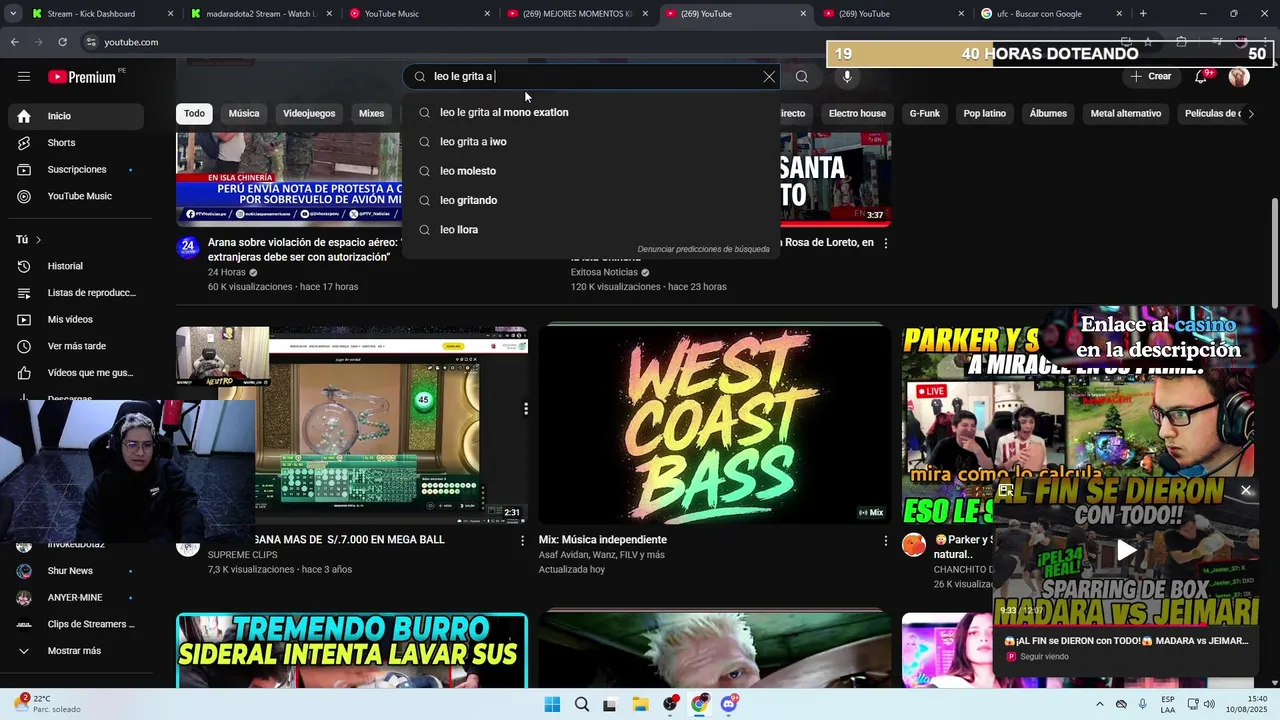Advance the filter chips with right chevron
Viewport: 1280px width, 720px height.
pos(1250,114)
